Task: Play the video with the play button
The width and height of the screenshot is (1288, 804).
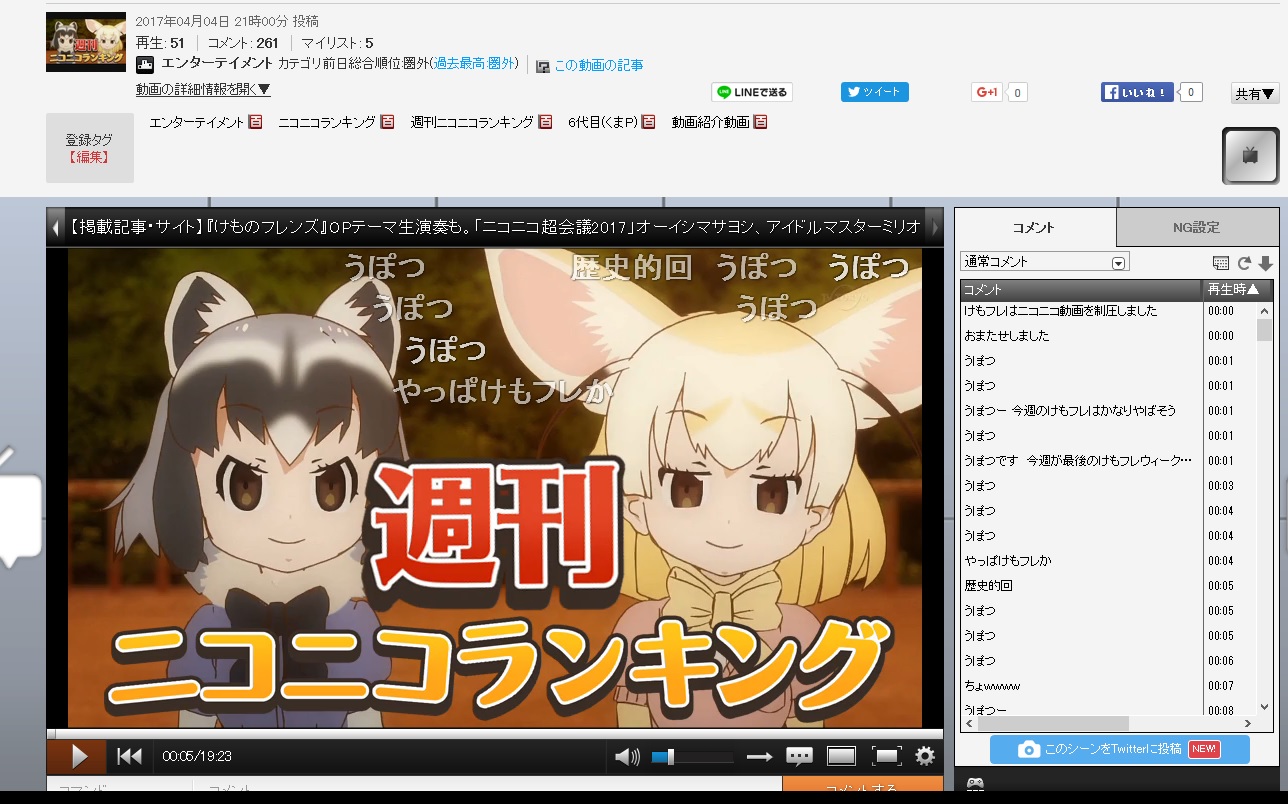Action: pyautogui.click(x=79, y=757)
